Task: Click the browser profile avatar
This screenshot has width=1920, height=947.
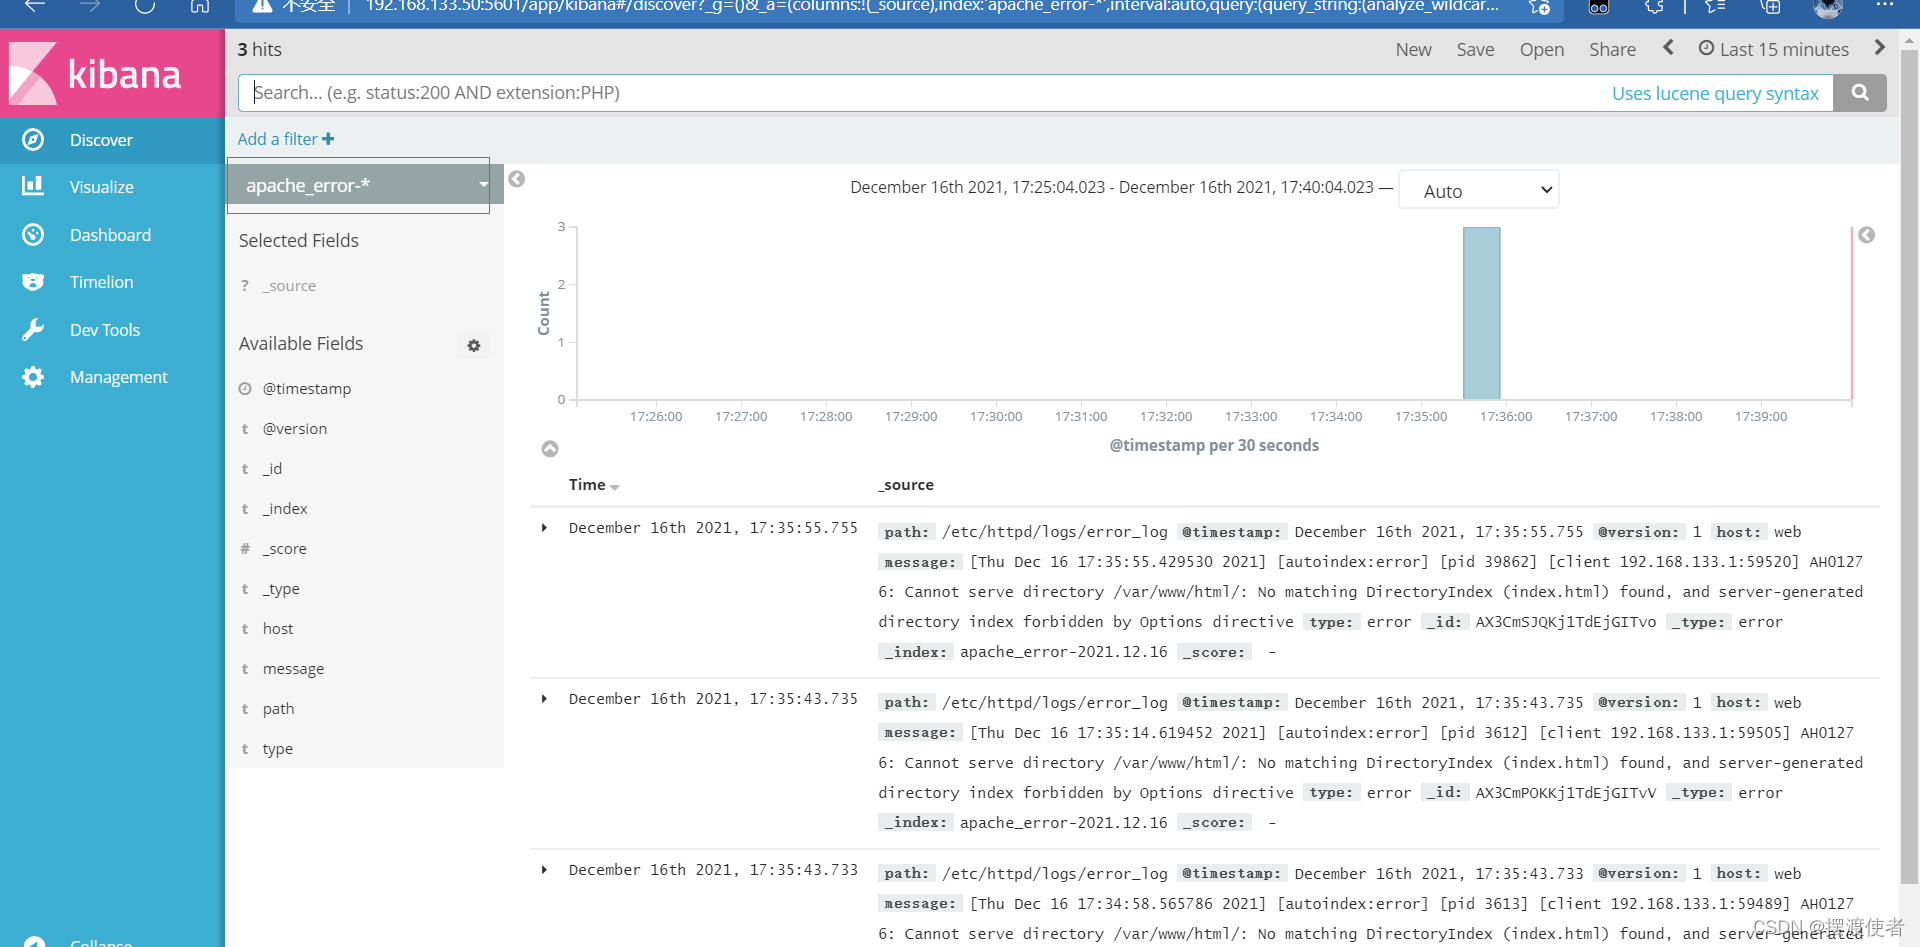Action: [1828, 8]
